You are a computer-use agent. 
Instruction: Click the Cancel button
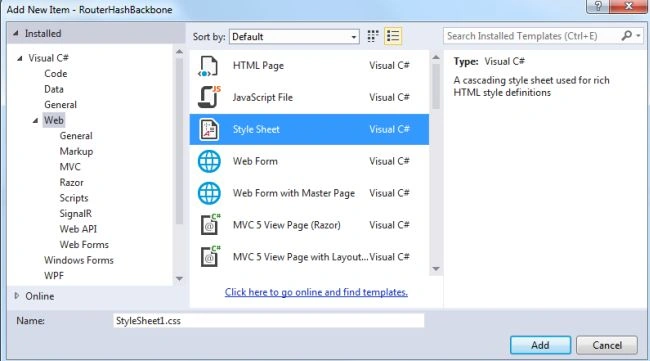coord(607,345)
